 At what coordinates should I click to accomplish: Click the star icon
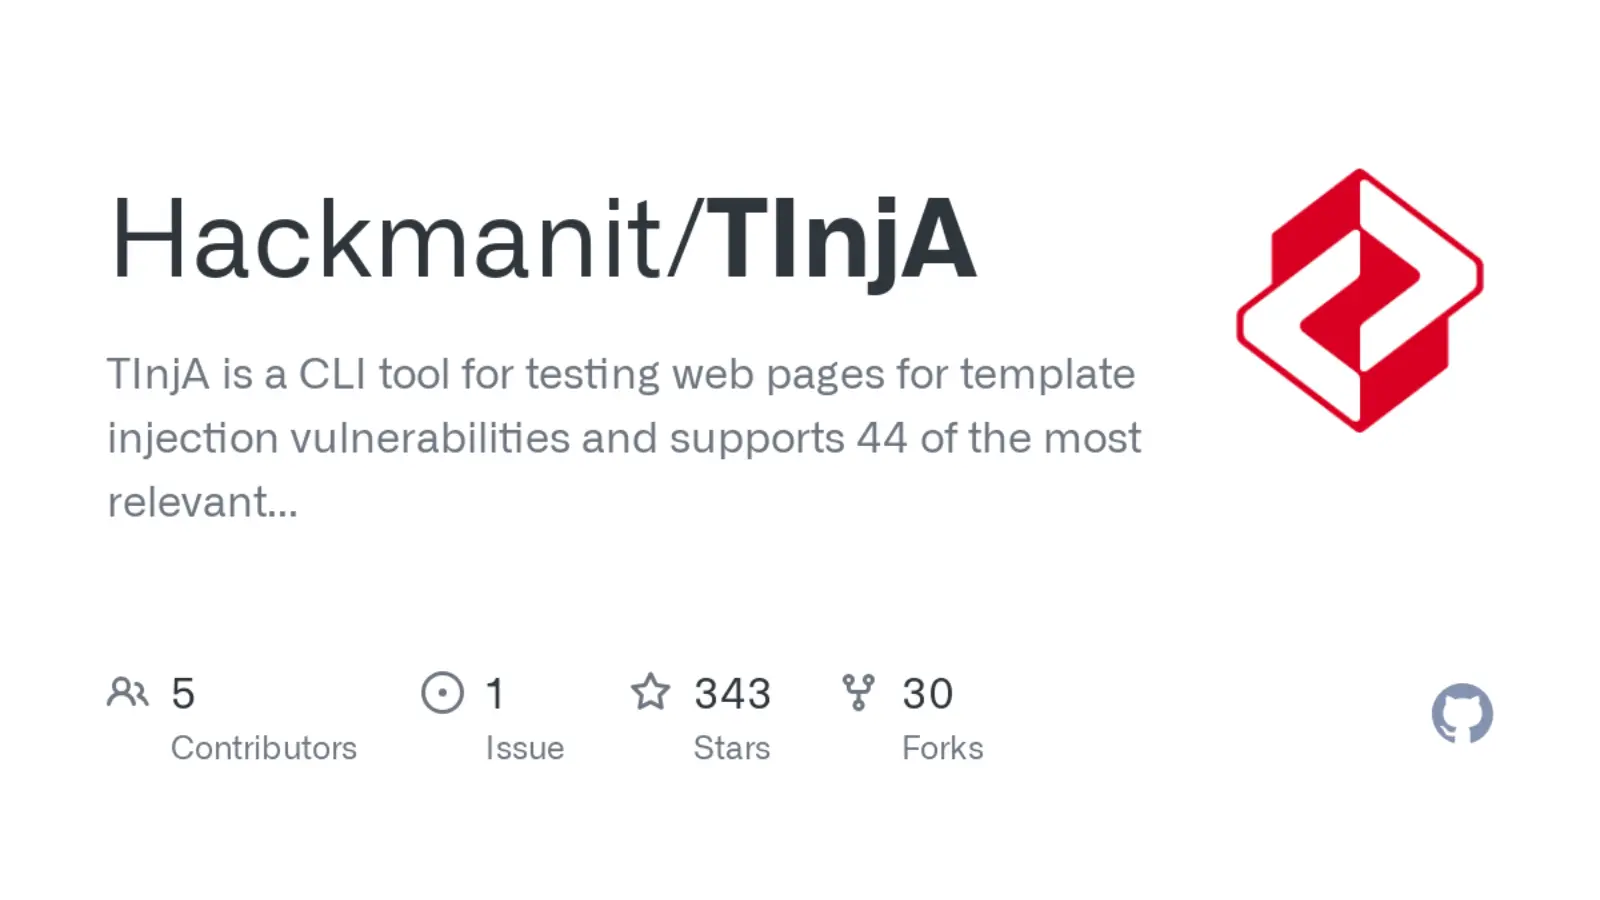(650, 692)
